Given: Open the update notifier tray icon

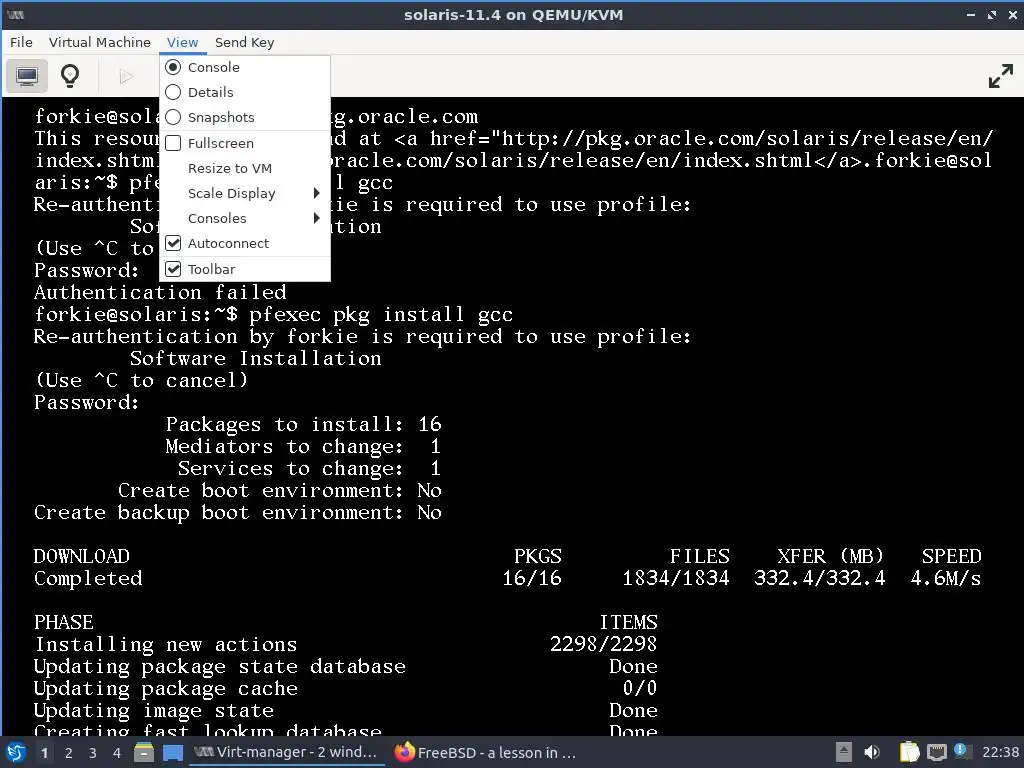Looking at the screenshot, I should point(961,751).
